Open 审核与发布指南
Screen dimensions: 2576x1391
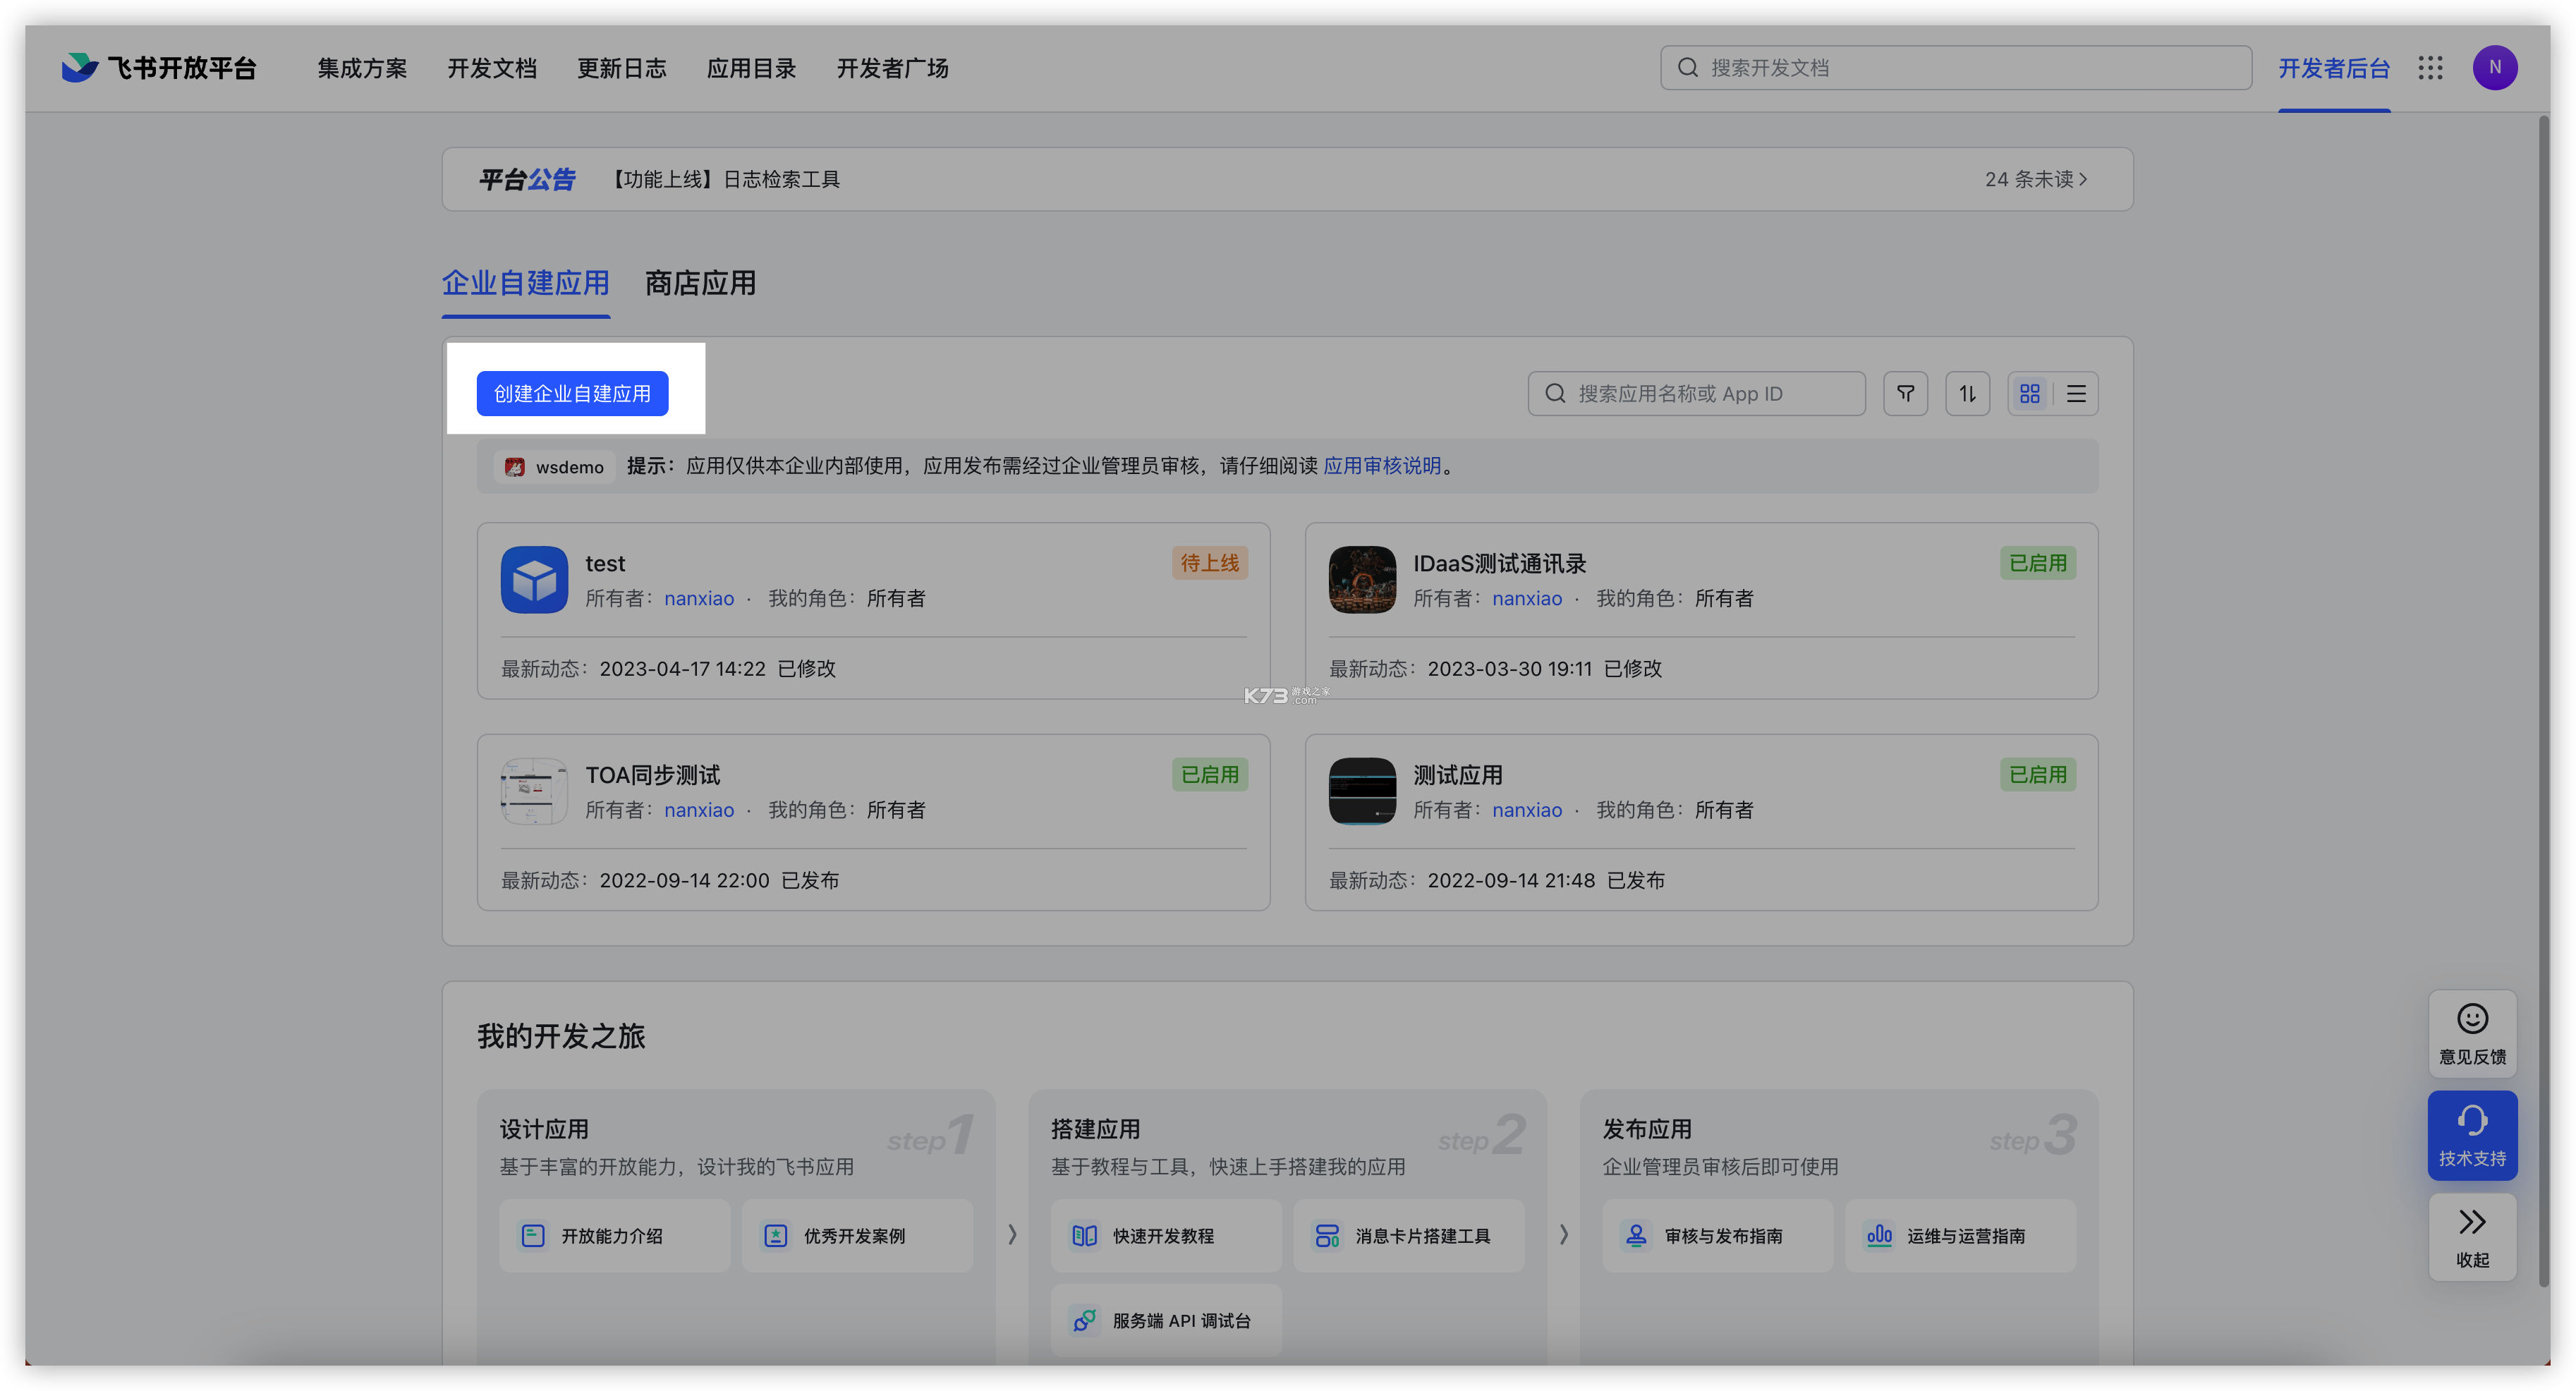click(x=1718, y=1236)
